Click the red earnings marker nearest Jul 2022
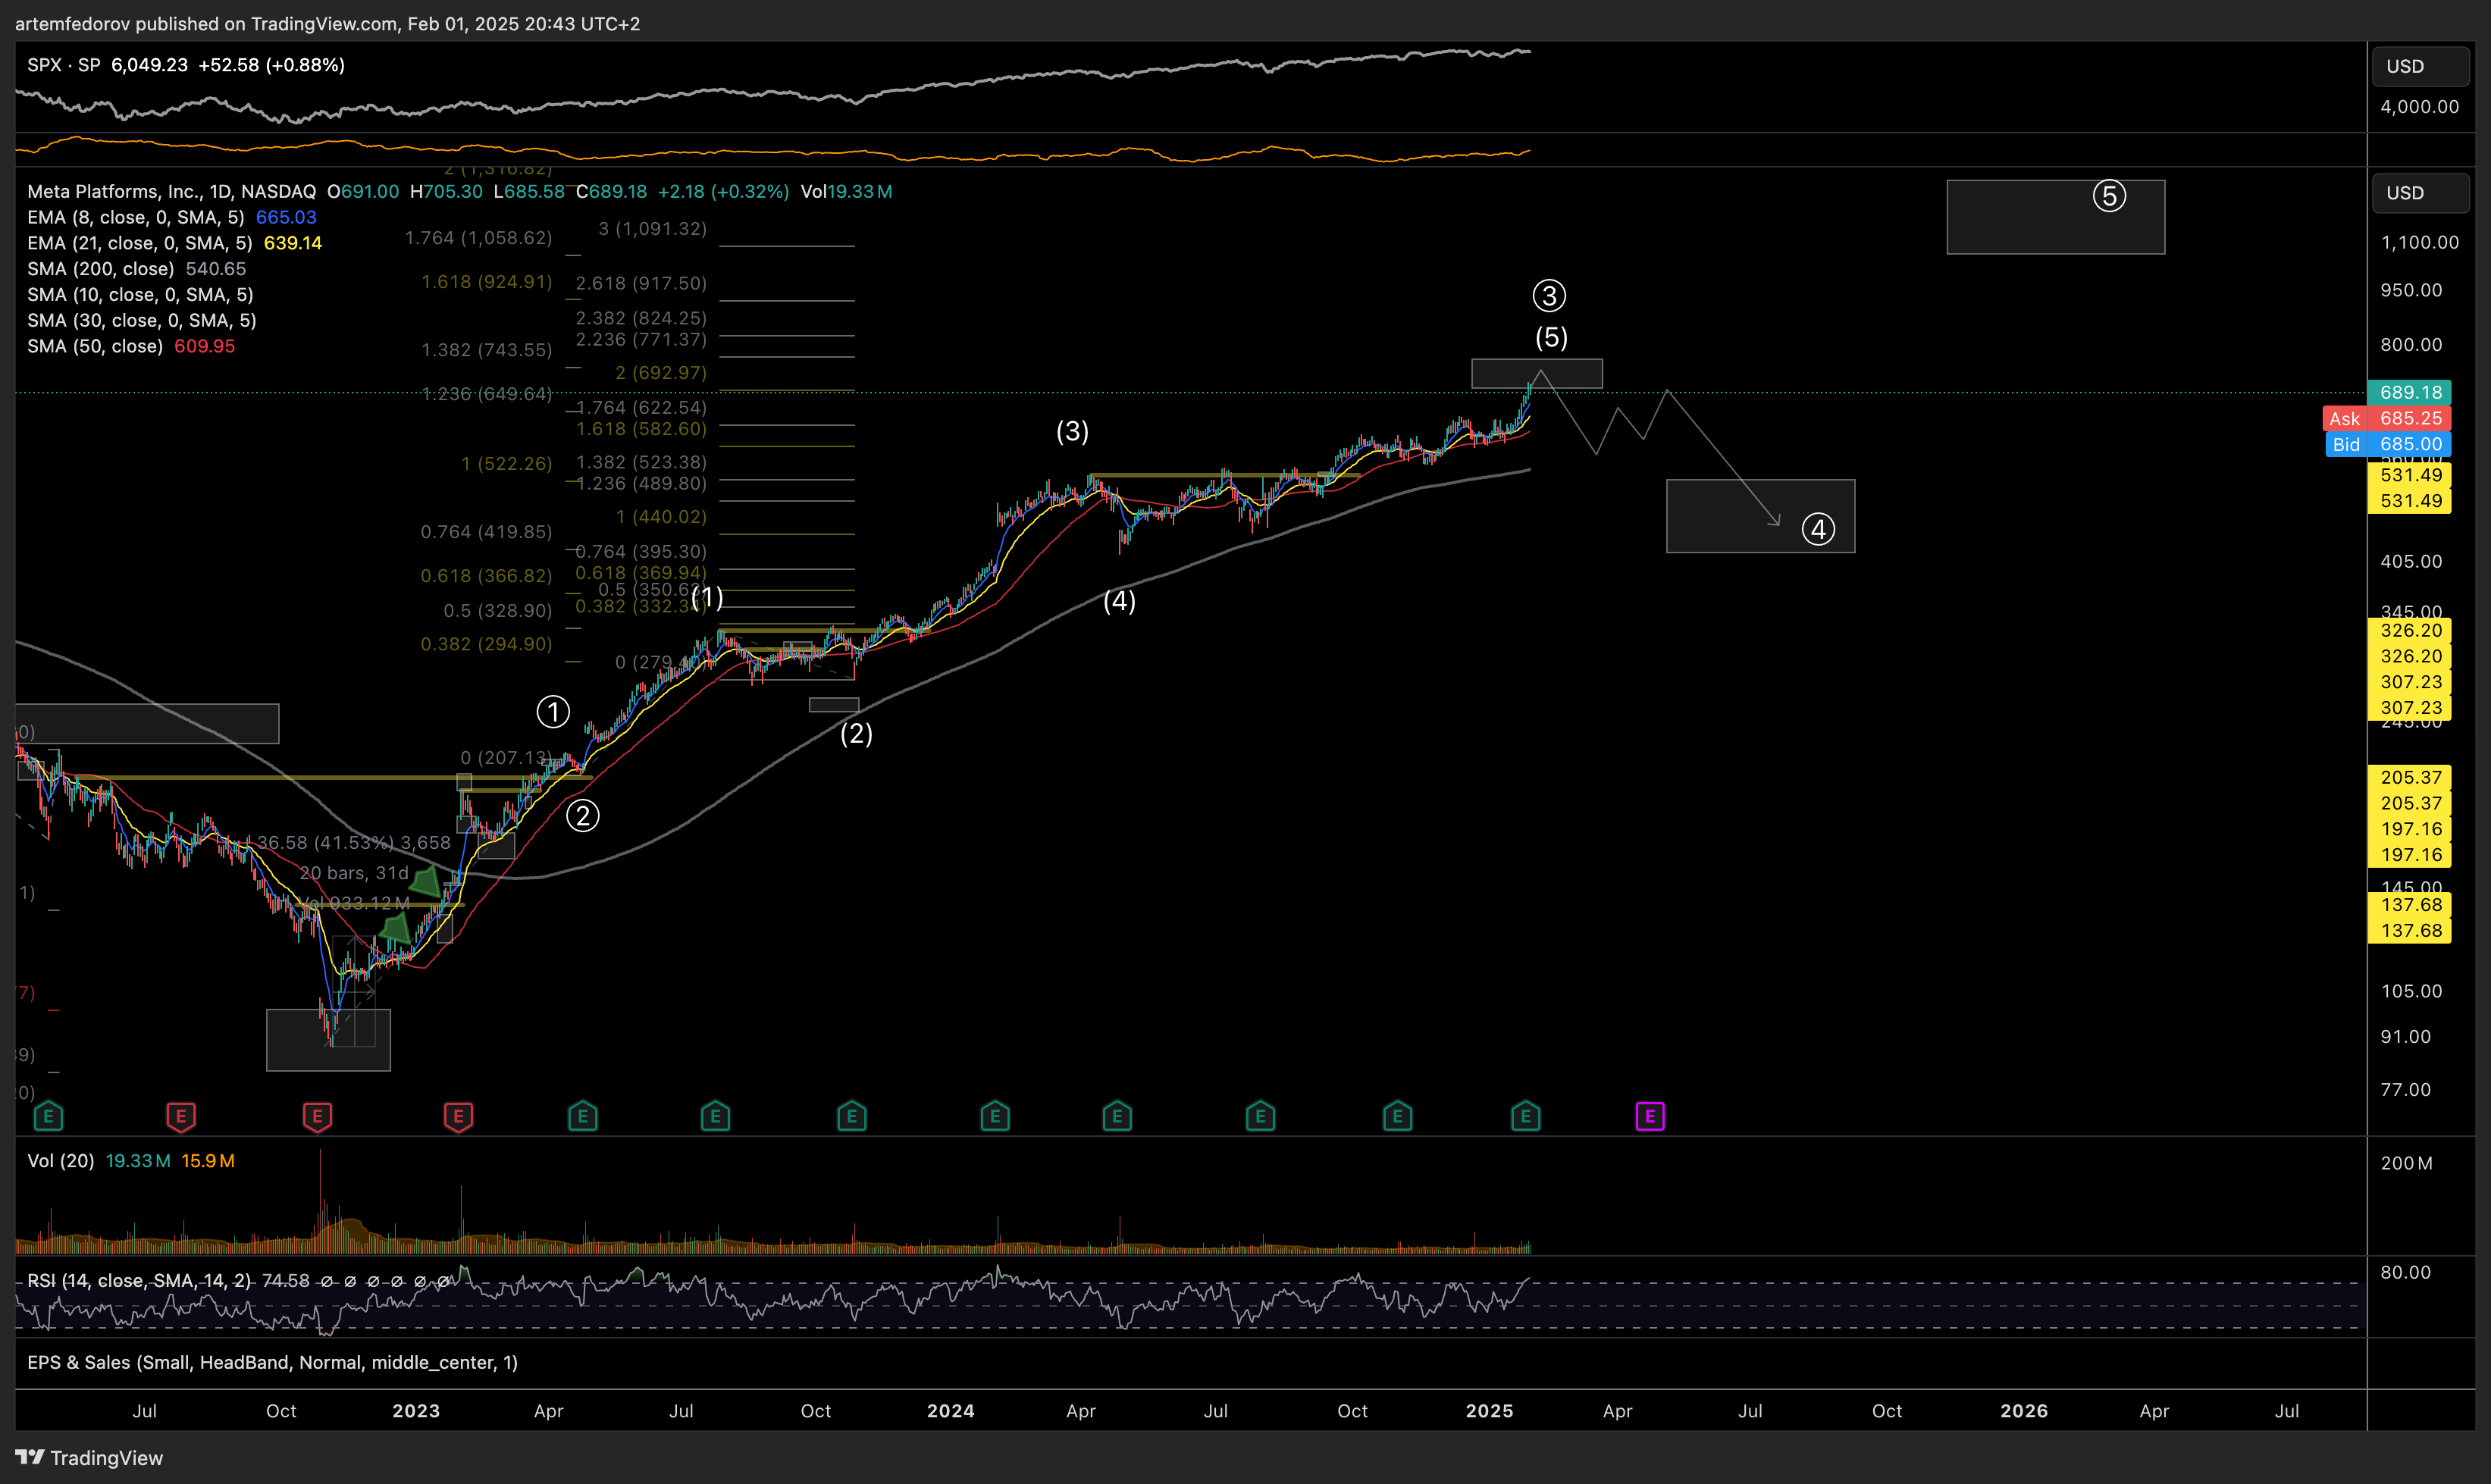The height and width of the screenshot is (1484, 2491). click(181, 1116)
